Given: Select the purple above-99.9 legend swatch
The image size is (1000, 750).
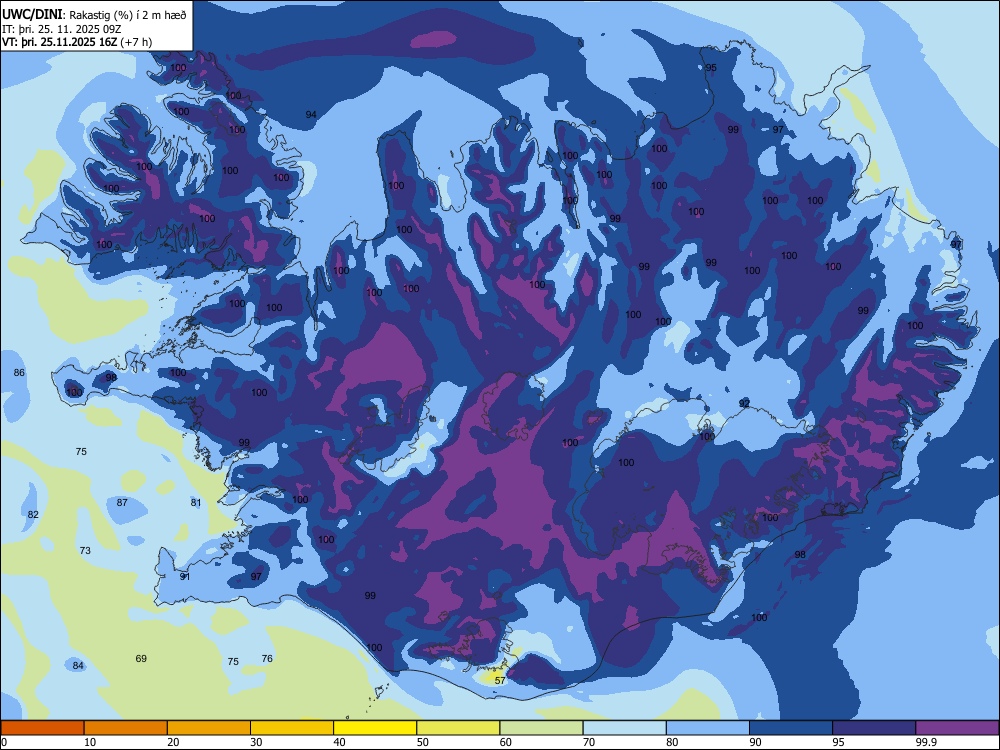Looking at the screenshot, I should [x=957, y=728].
